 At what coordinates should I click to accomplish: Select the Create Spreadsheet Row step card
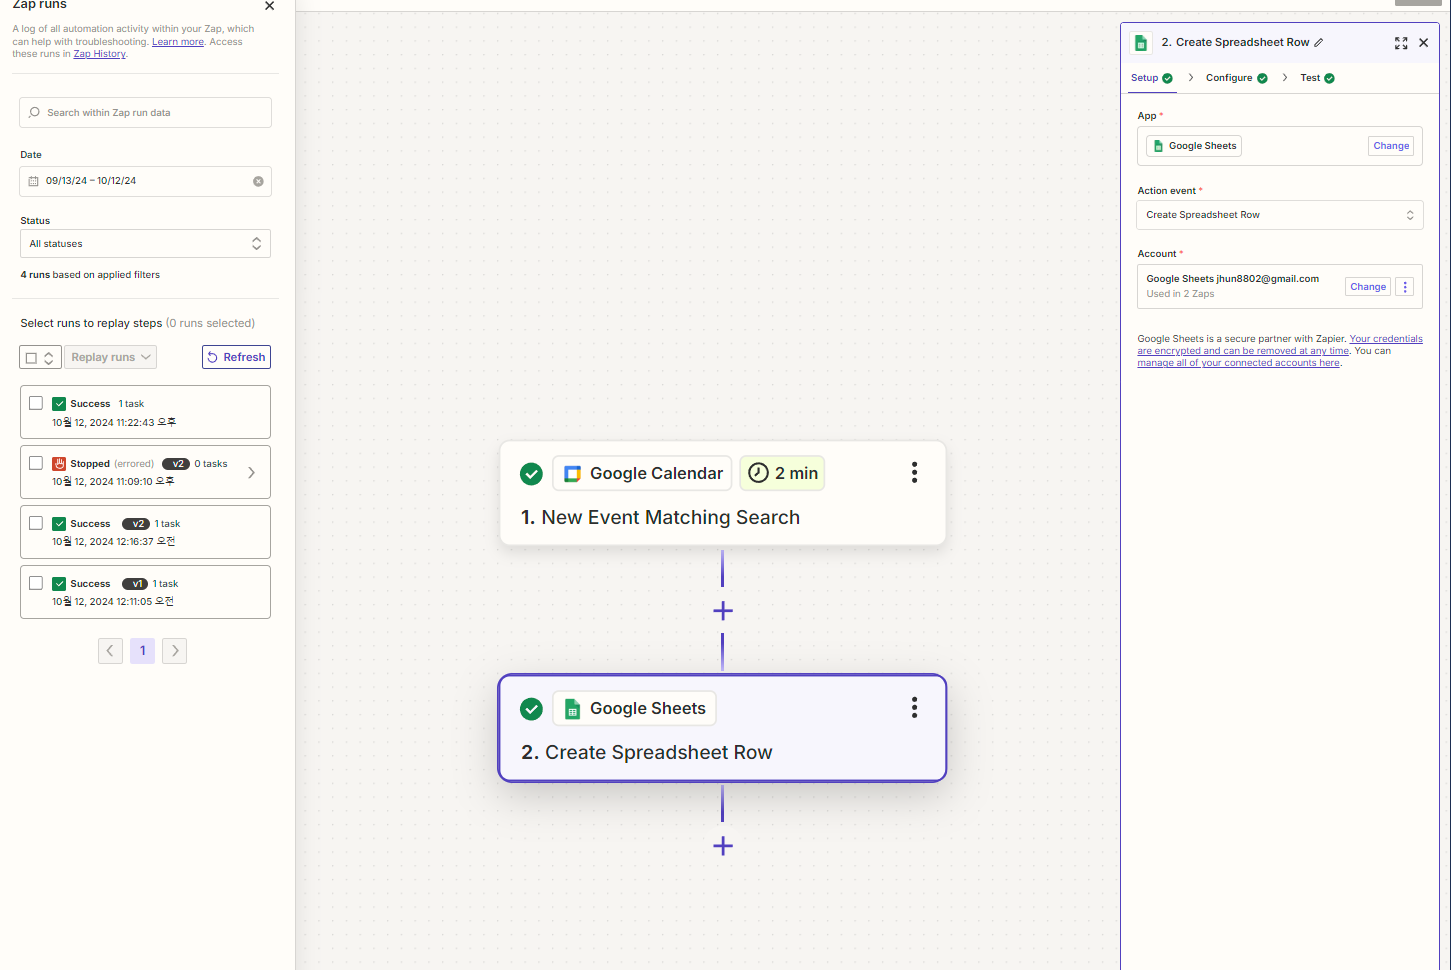pos(723,728)
